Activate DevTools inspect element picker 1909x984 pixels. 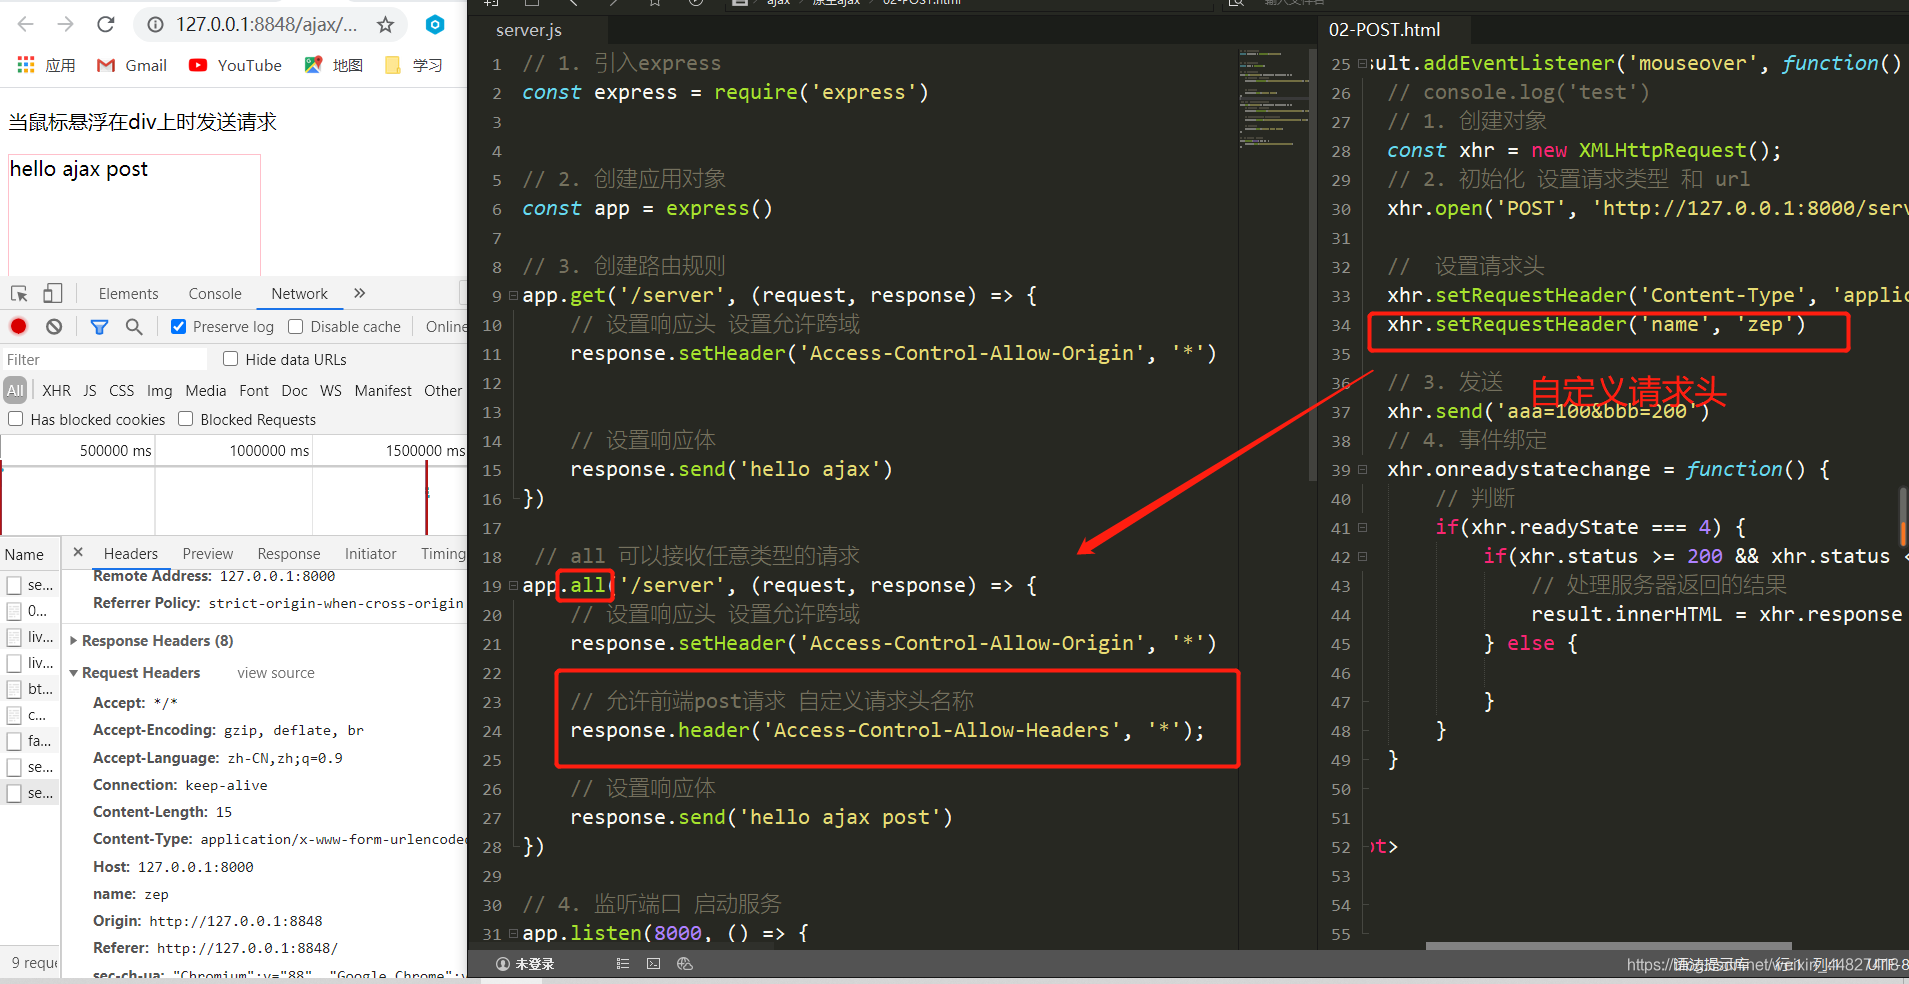pos(19,293)
